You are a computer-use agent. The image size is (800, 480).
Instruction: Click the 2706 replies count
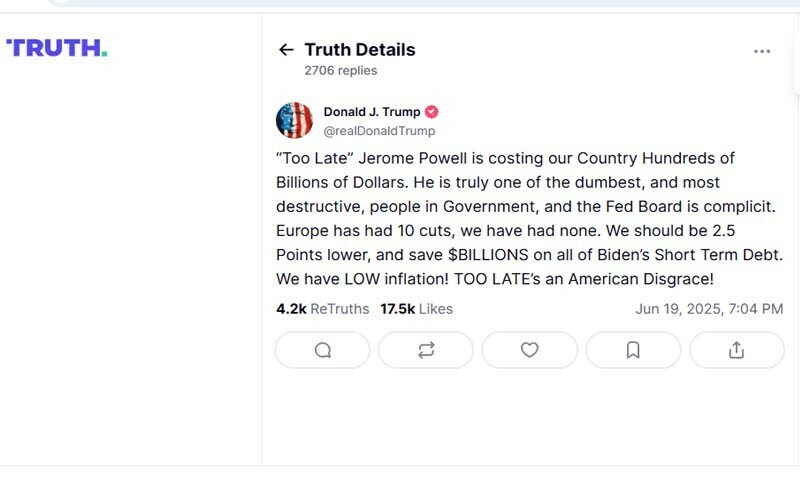click(x=340, y=71)
